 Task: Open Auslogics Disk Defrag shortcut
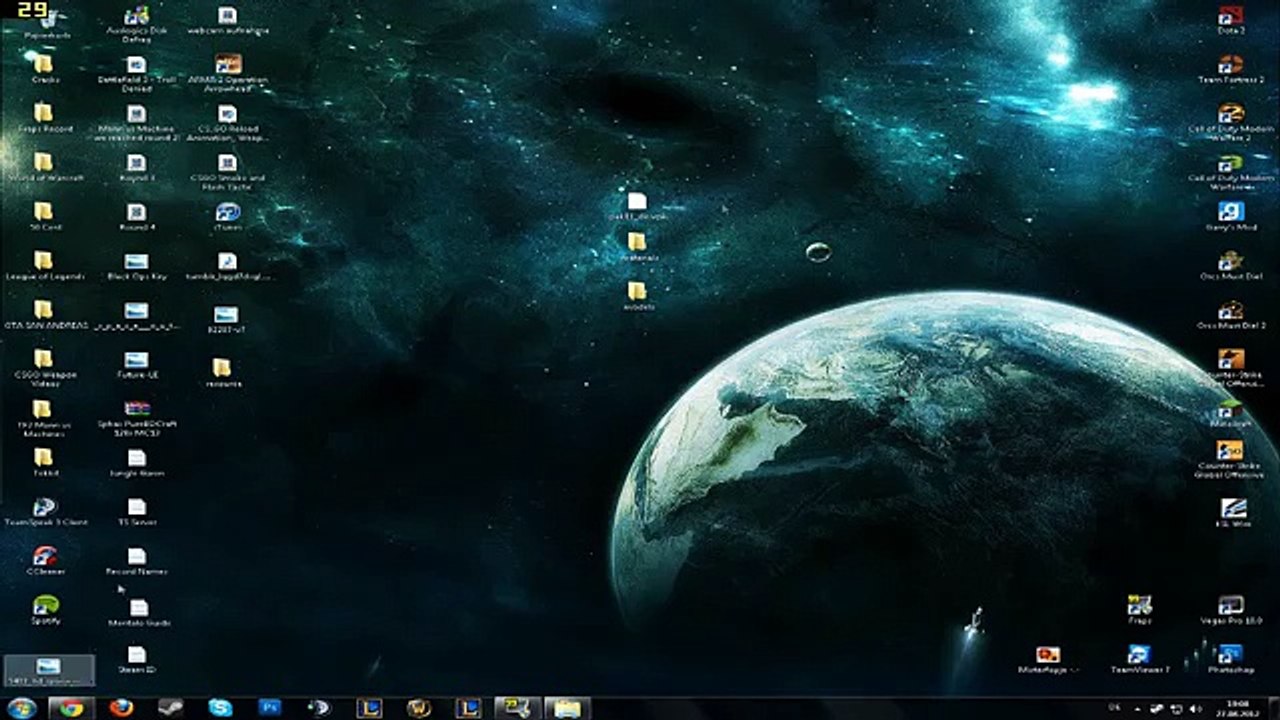click(136, 24)
